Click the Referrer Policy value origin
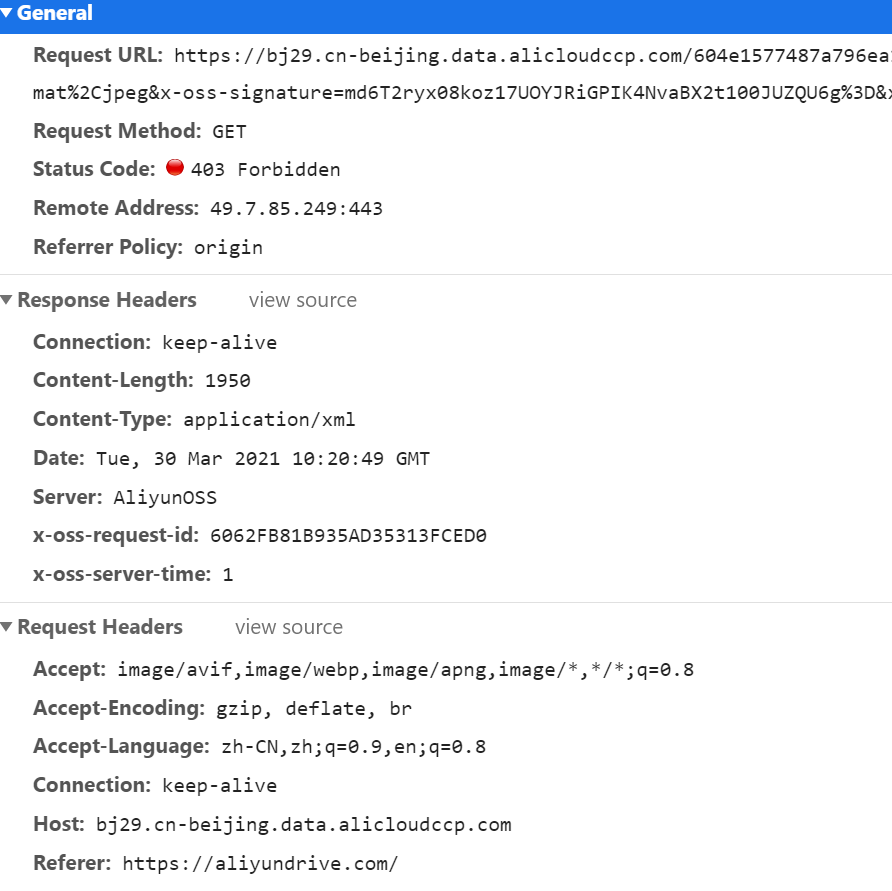This screenshot has width=892, height=891. tap(228, 247)
